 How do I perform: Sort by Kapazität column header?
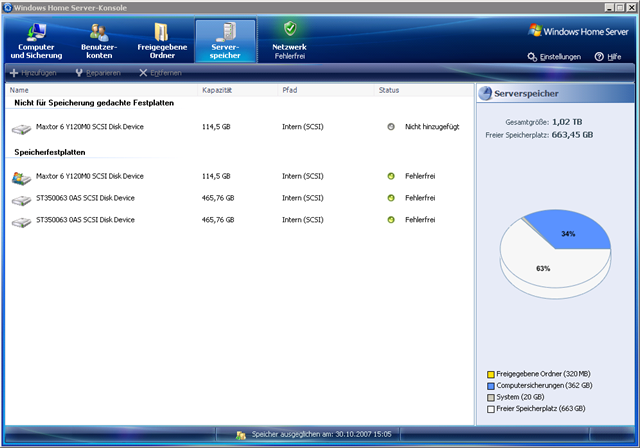point(238,90)
